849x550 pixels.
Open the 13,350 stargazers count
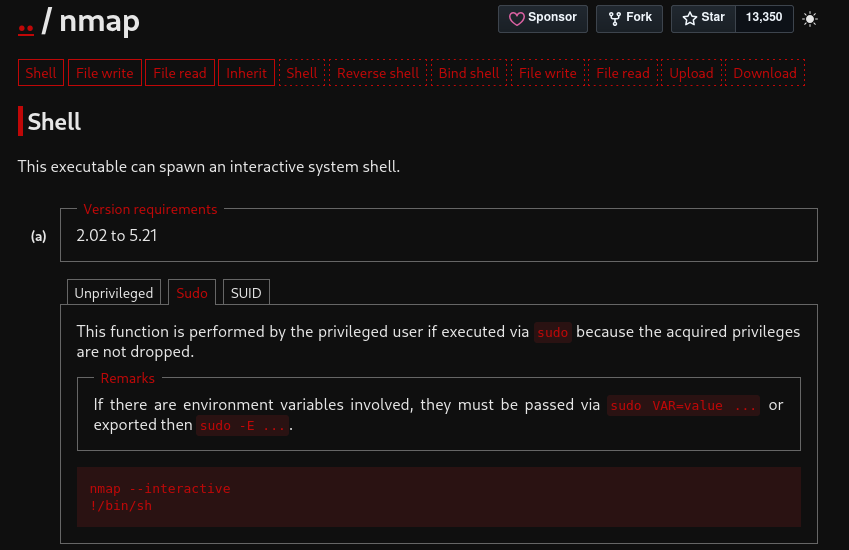pos(764,17)
